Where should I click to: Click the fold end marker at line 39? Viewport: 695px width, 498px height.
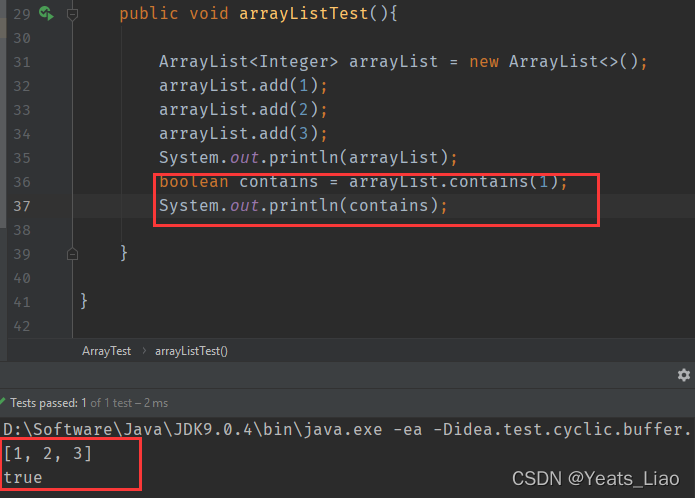coord(72,254)
